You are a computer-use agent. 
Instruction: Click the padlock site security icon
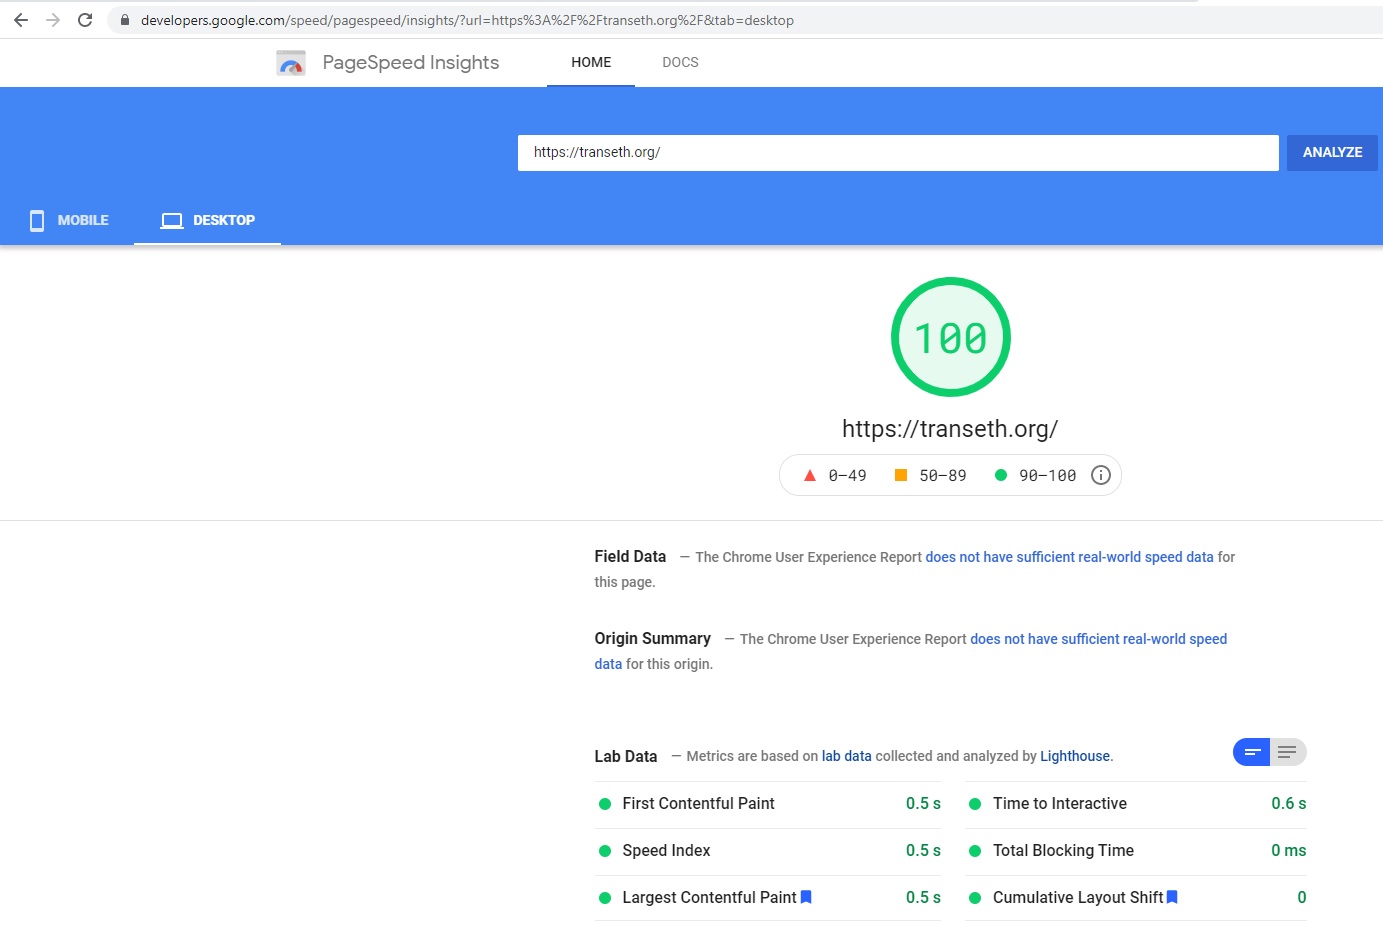(125, 20)
